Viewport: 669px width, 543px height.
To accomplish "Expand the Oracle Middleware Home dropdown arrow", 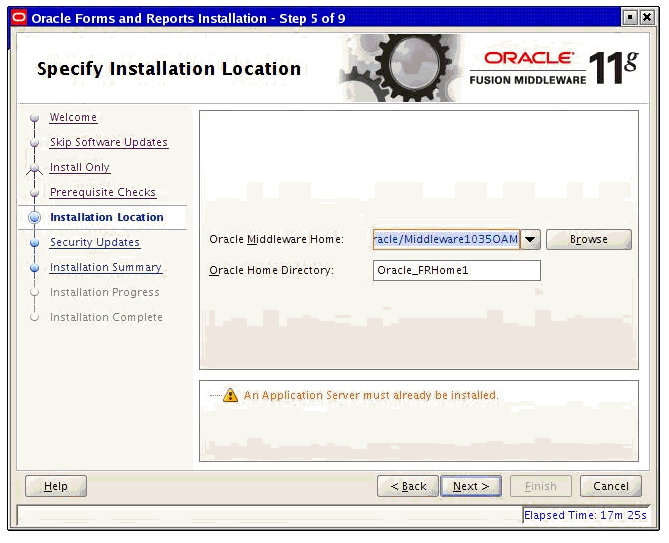I will coord(530,239).
